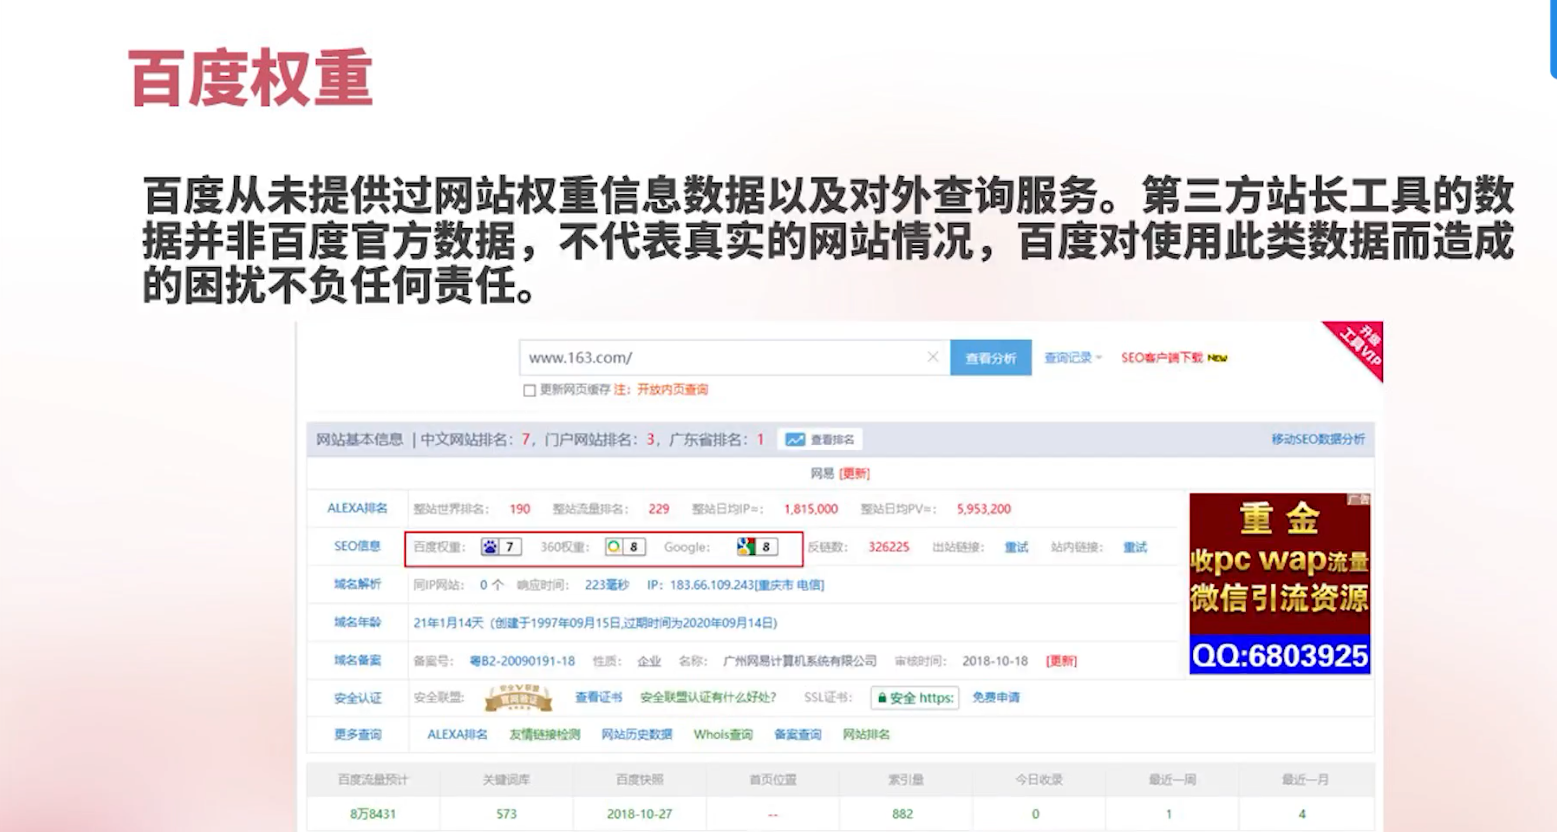Image resolution: width=1557 pixels, height=832 pixels.
Task: Click the New badge beside SEO客户端下载
Action: 1216,356
